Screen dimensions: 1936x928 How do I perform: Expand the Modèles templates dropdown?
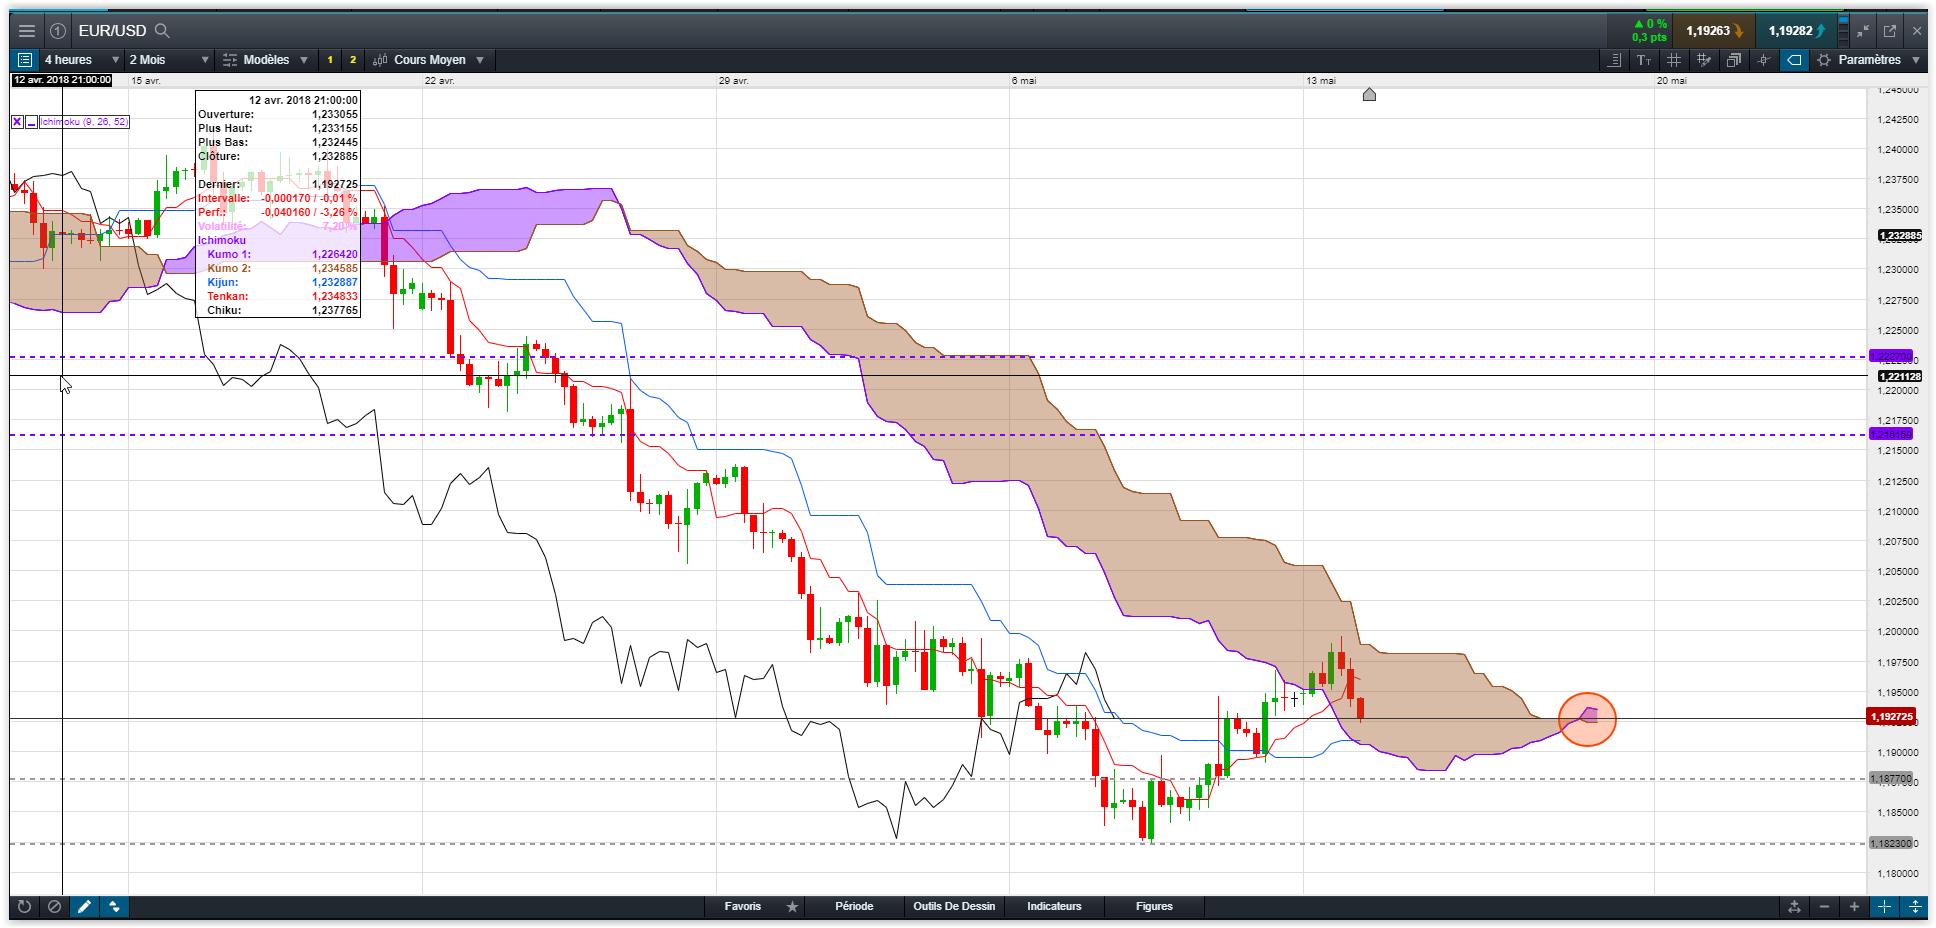[266, 60]
